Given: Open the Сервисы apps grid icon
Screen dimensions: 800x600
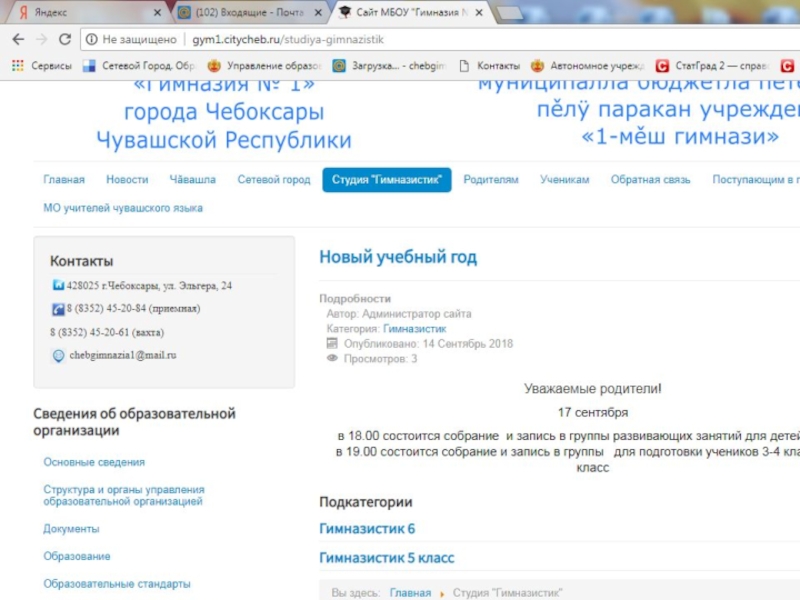Looking at the screenshot, I should 17,66.
